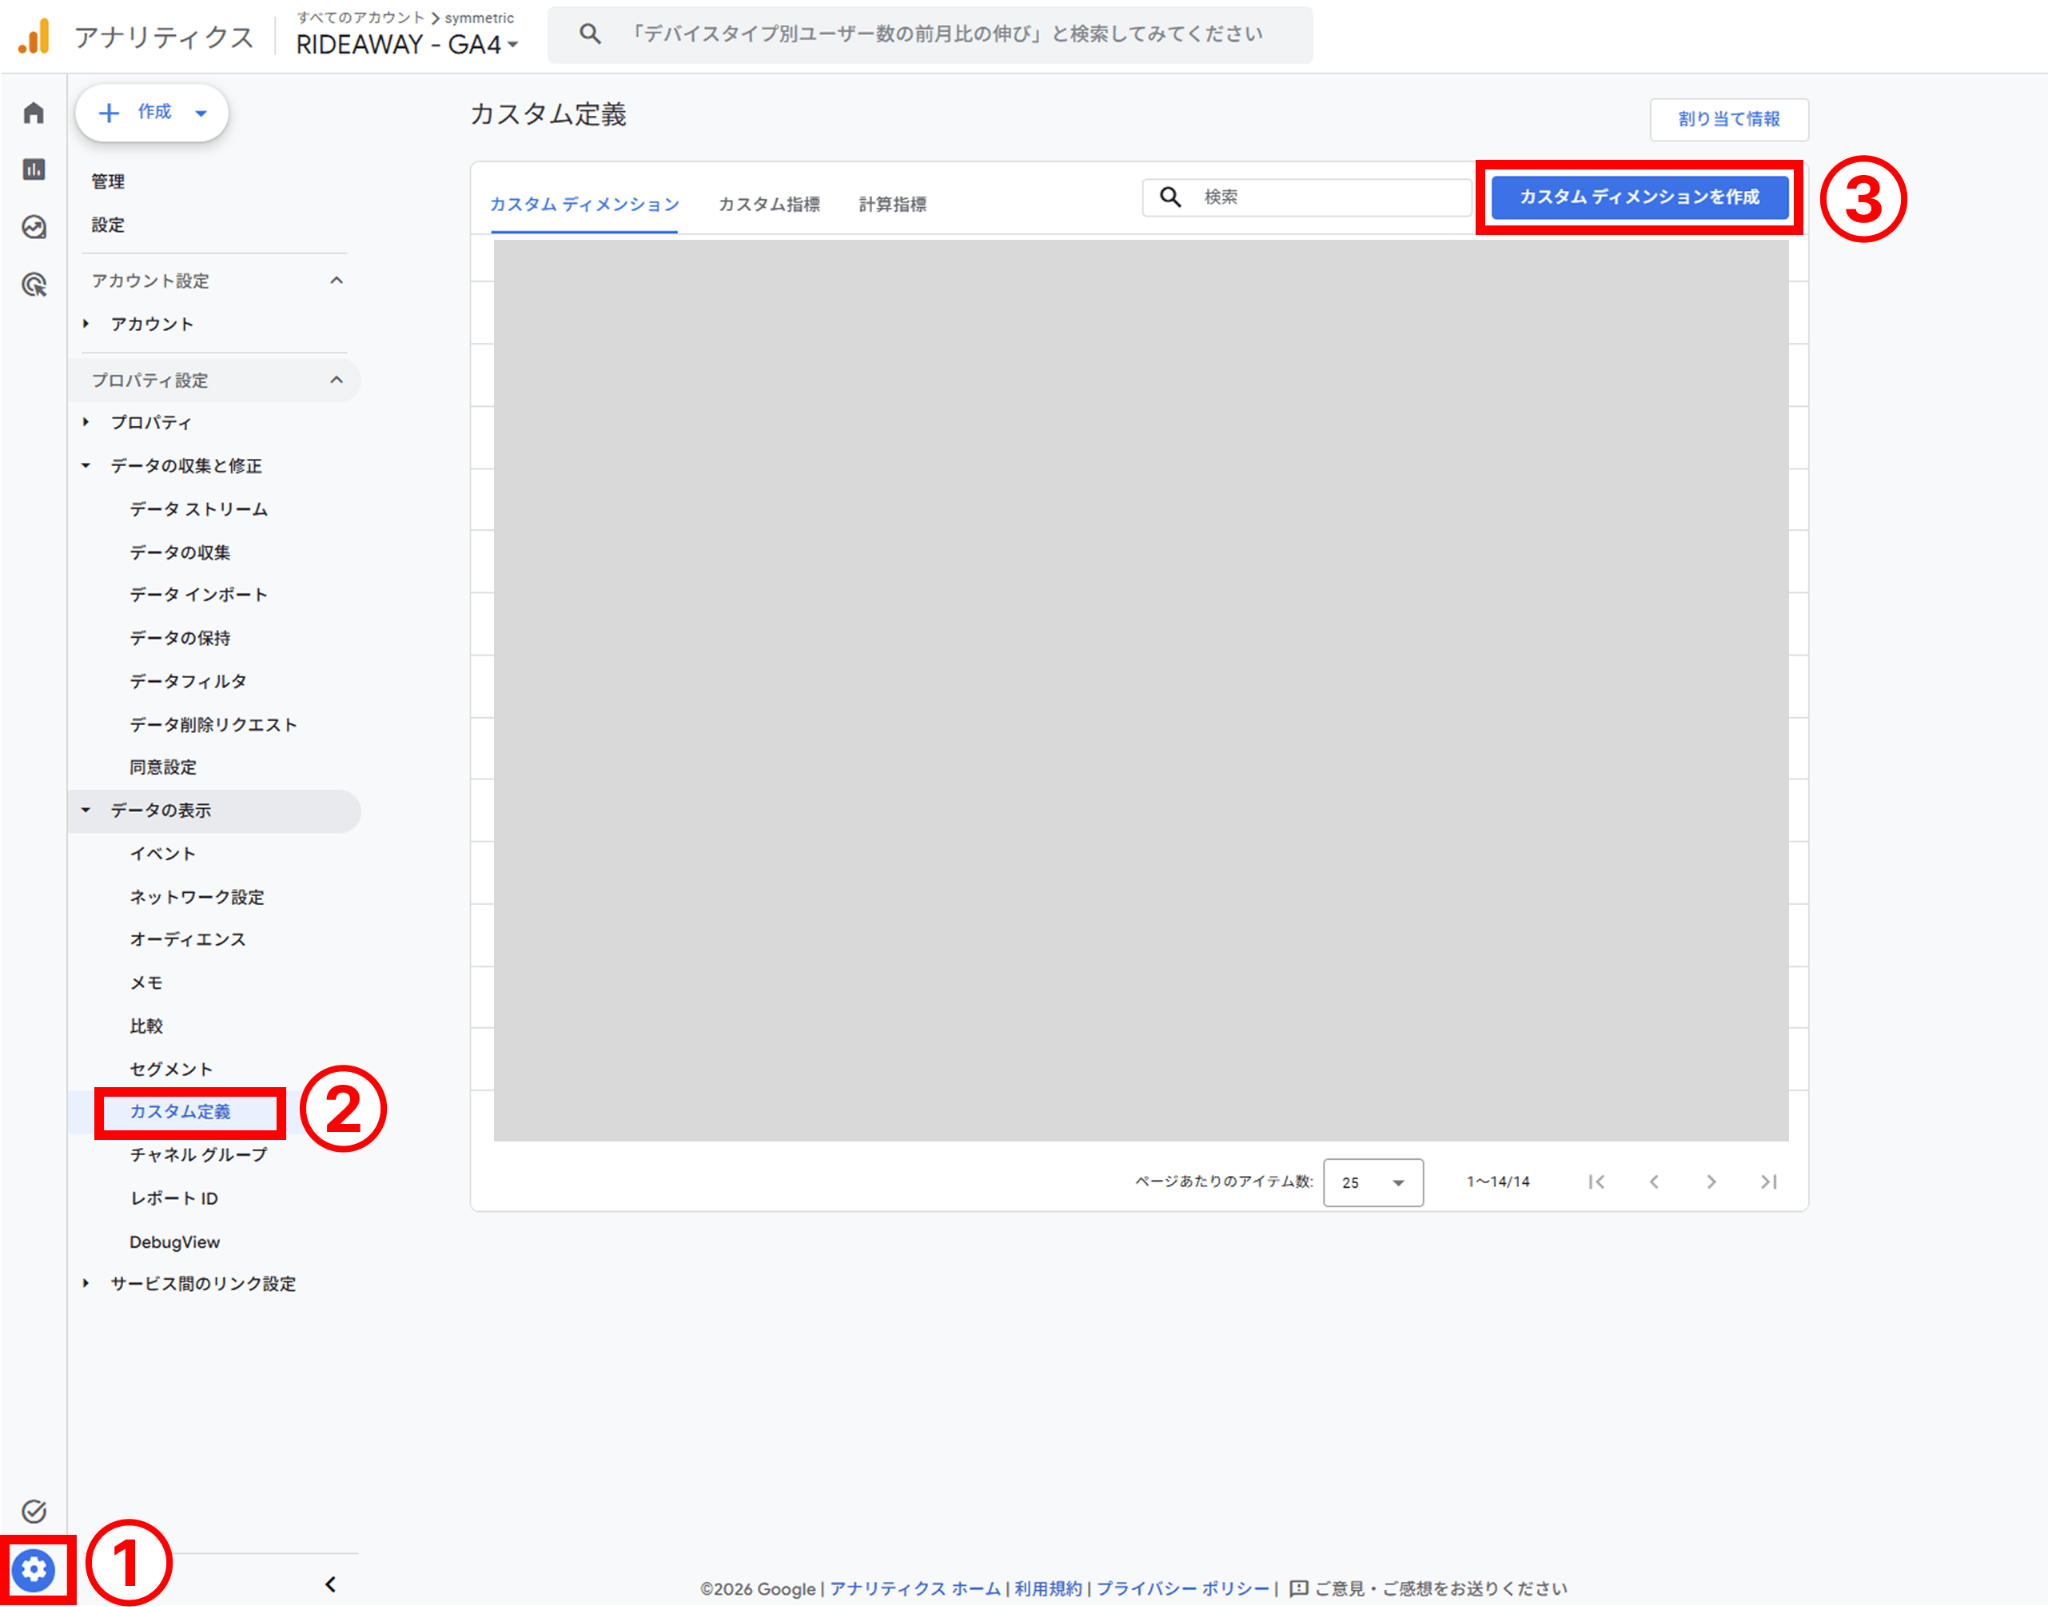Screen dimensions: 2048x1607
Task: Open イベント settings
Action: pos(163,853)
